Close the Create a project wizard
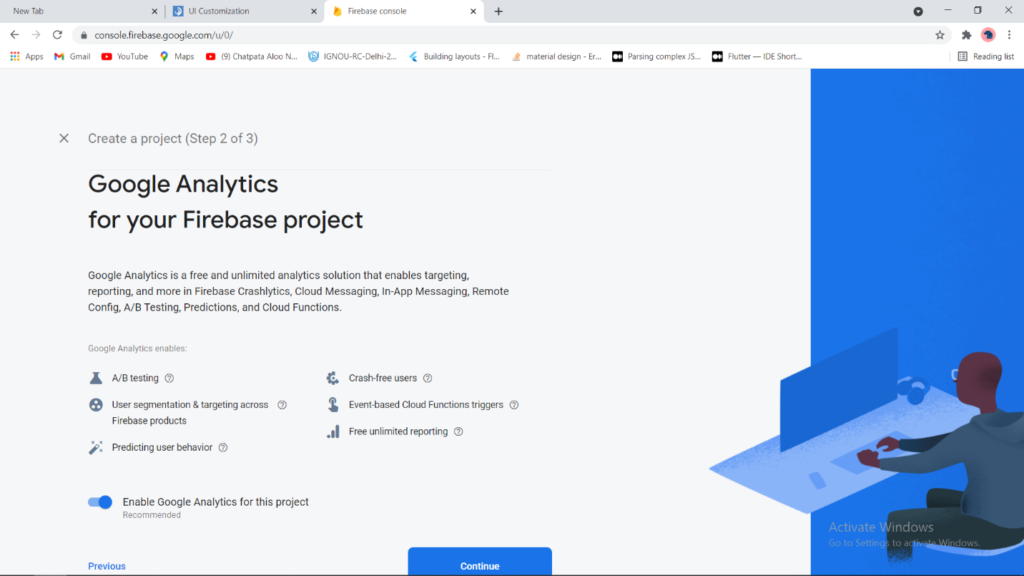Screen dimensions: 1024x576 click(x=63, y=138)
